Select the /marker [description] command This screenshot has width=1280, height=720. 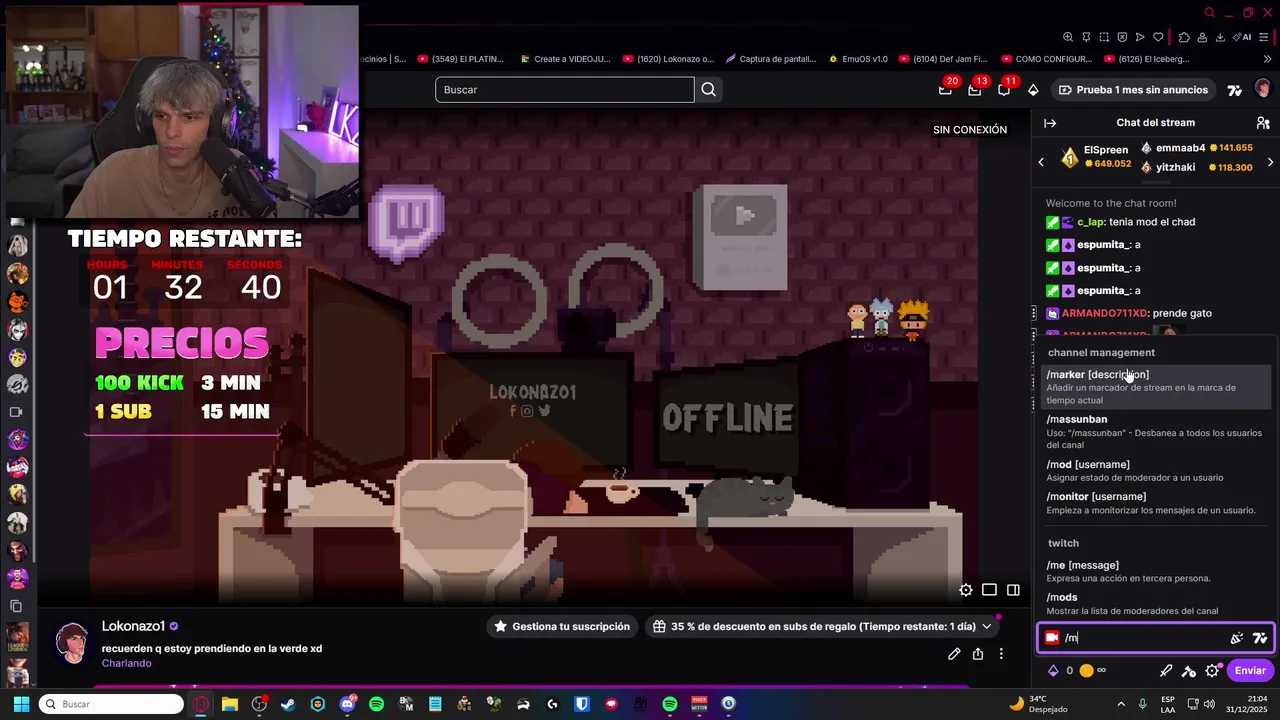pyautogui.click(x=1155, y=387)
